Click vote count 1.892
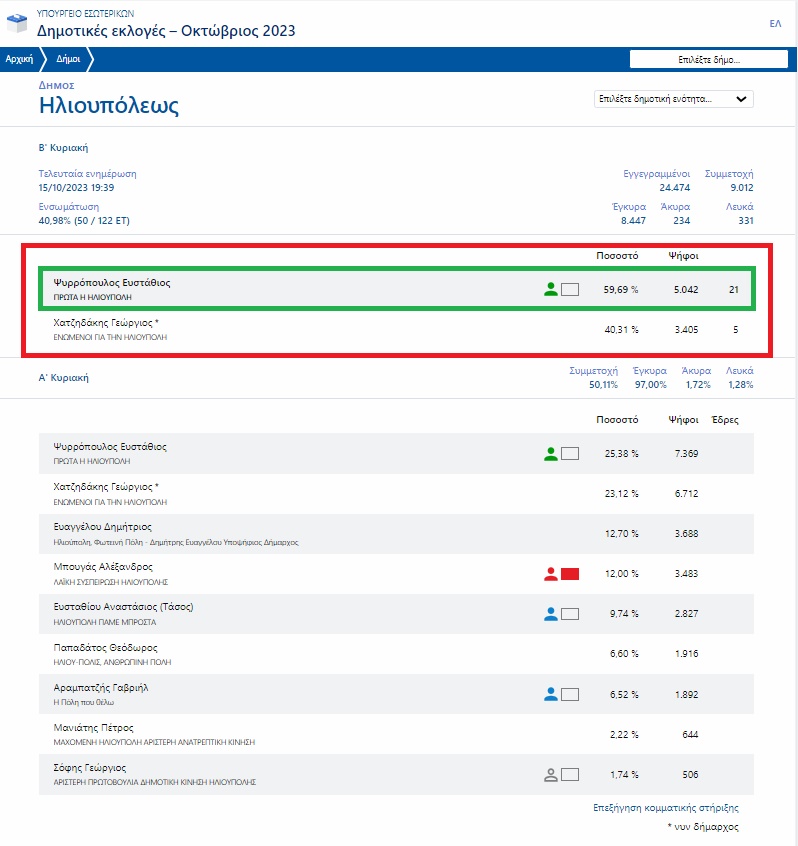The height and width of the screenshot is (846, 798). [x=686, y=694]
